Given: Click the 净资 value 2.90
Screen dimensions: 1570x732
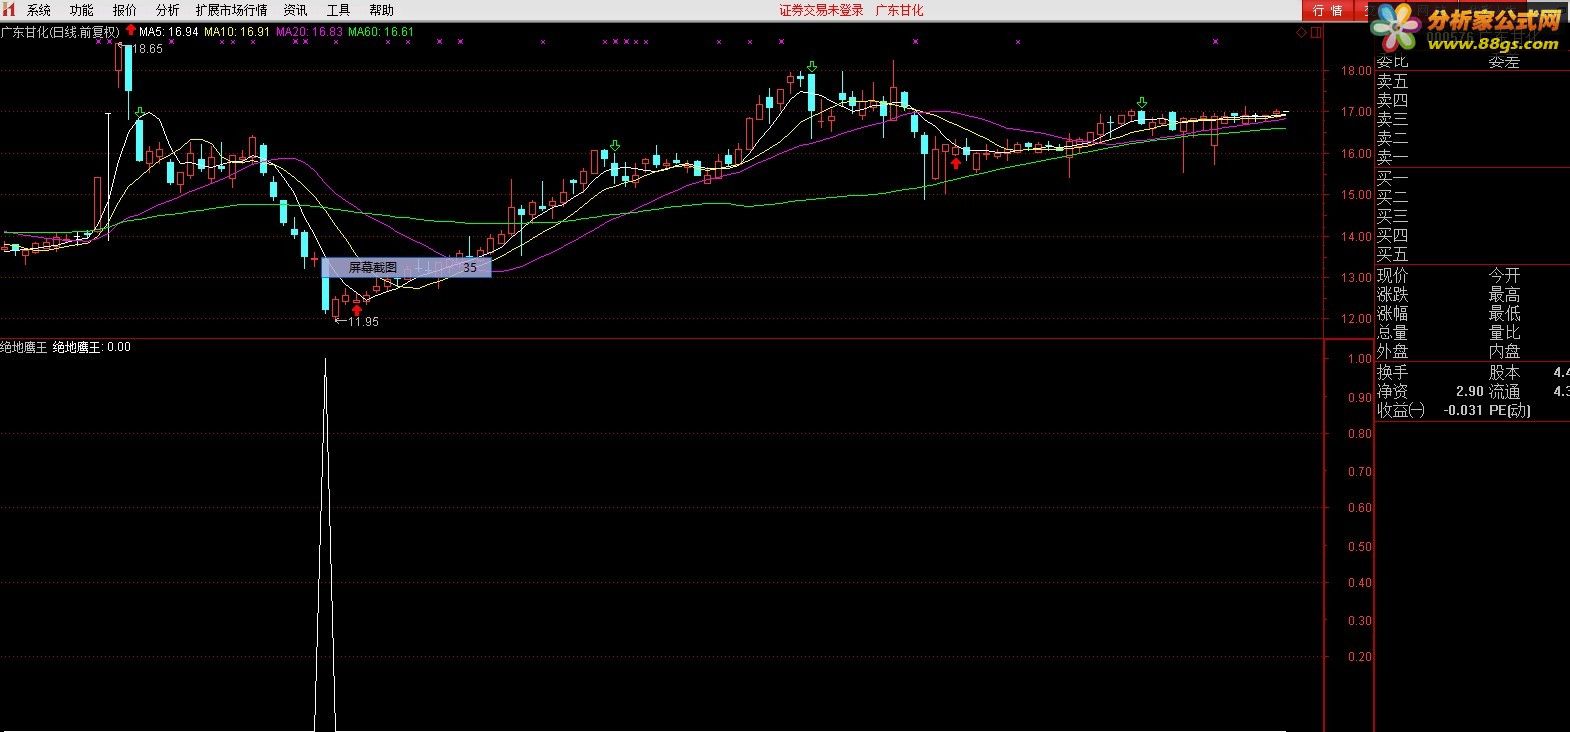Looking at the screenshot, I should (x=1469, y=391).
